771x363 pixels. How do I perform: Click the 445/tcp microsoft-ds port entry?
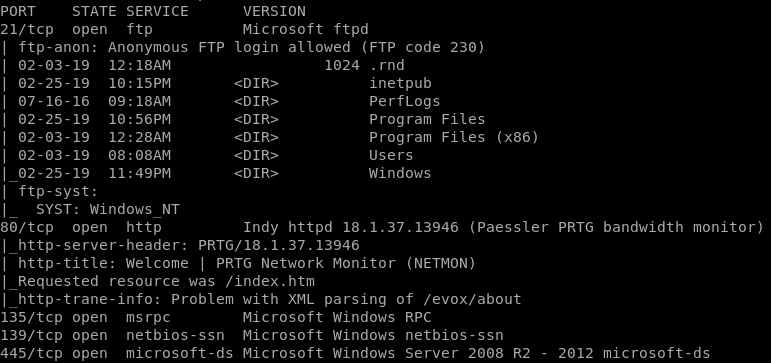(355, 353)
